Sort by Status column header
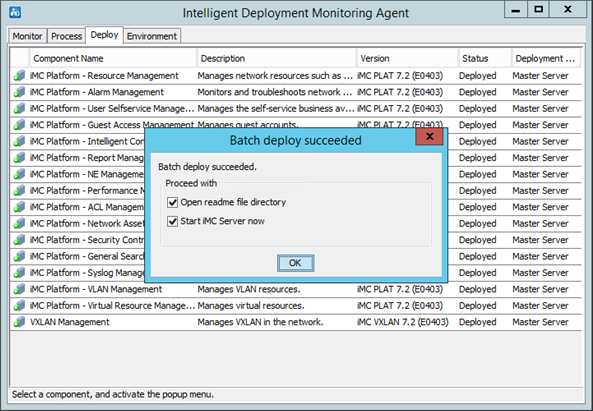The width and height of the screenshot is (593, 411). tap(485, 58)
